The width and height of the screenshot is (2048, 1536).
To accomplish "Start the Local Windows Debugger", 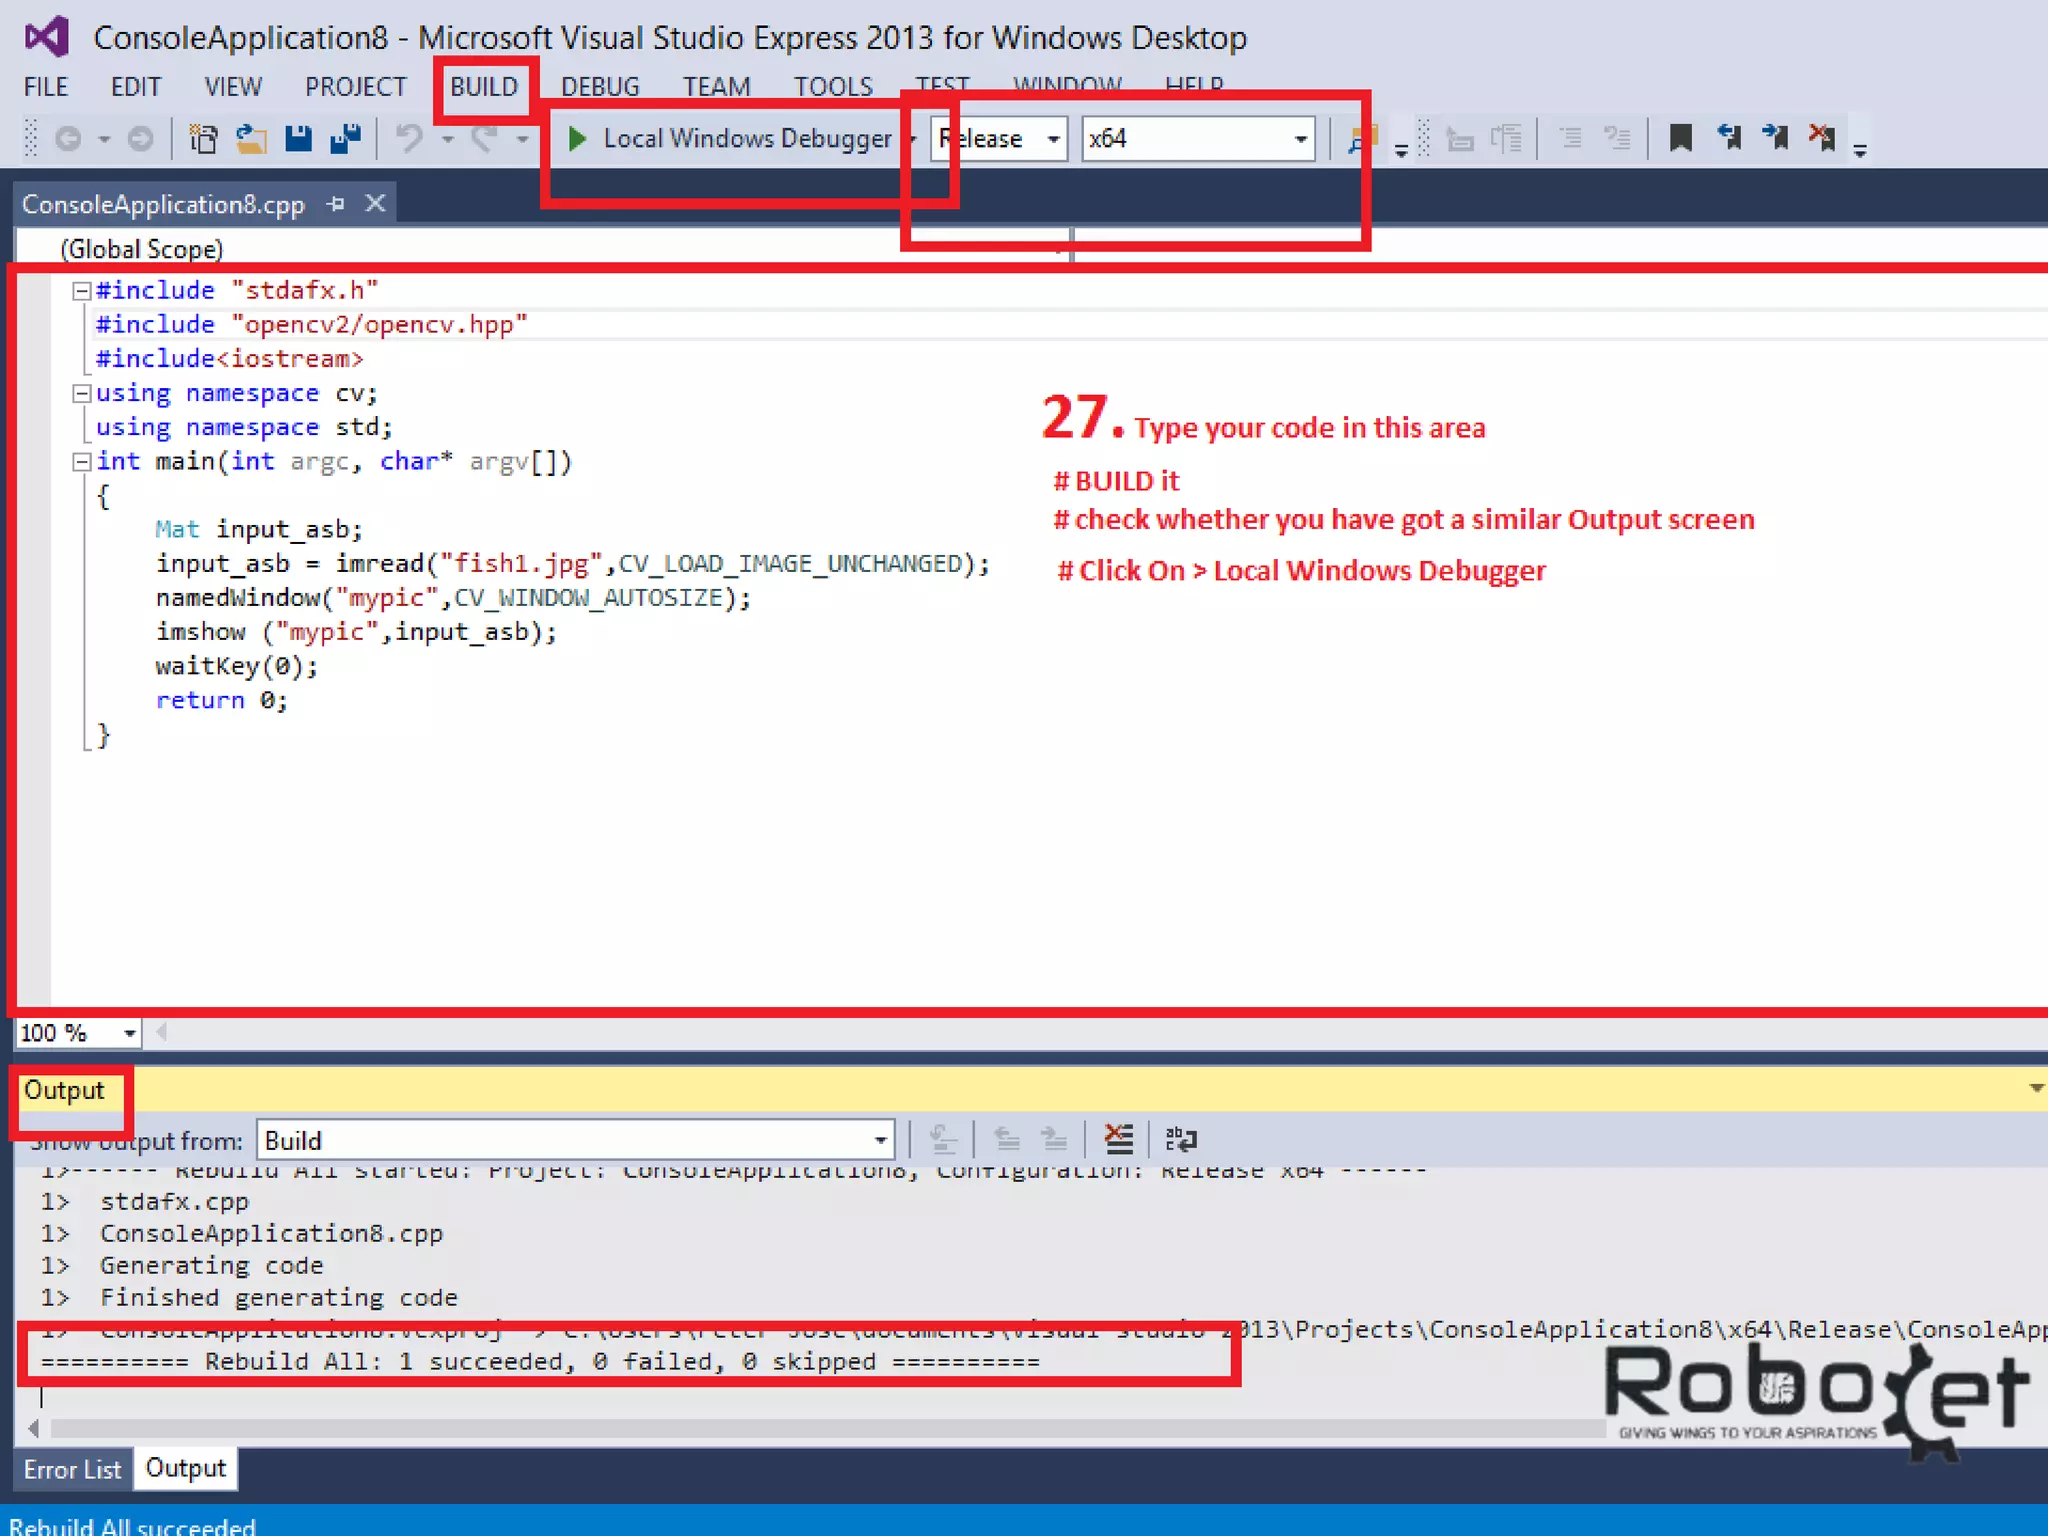I will (x=728, y=138).
